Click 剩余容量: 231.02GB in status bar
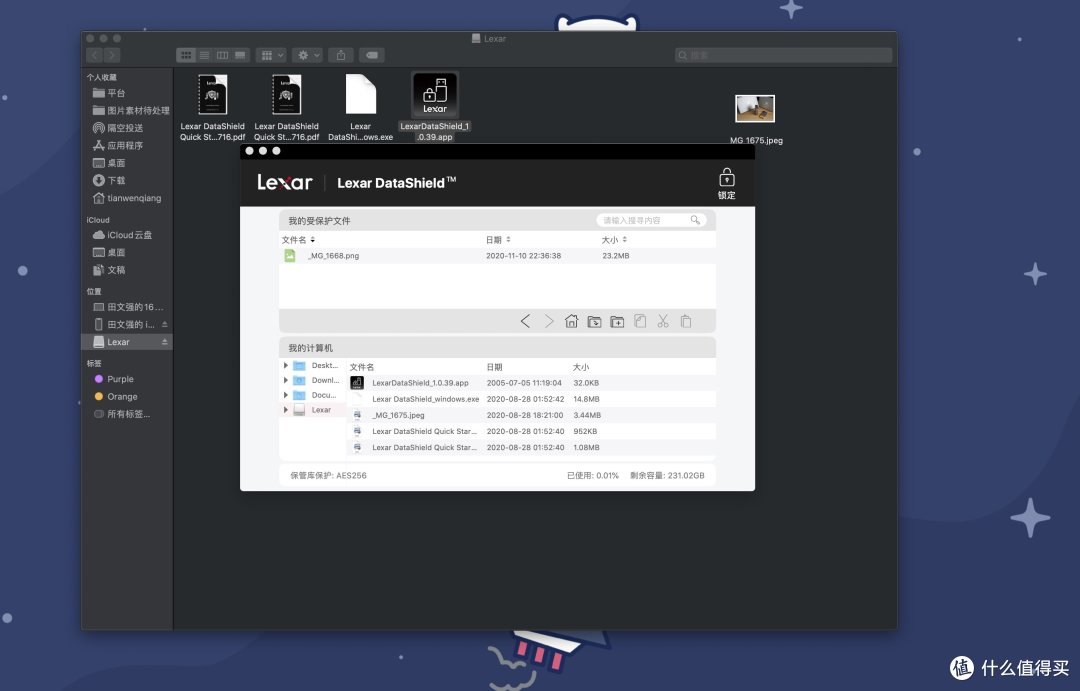This screenshot has width=1080, height=691. click(x=667, y=475)
